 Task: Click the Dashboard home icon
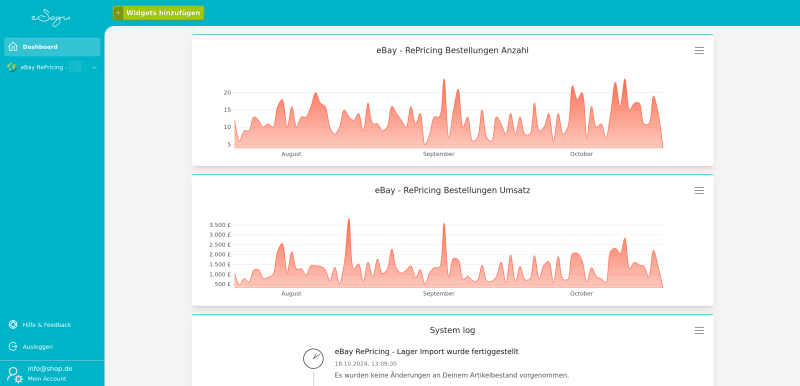13,46
